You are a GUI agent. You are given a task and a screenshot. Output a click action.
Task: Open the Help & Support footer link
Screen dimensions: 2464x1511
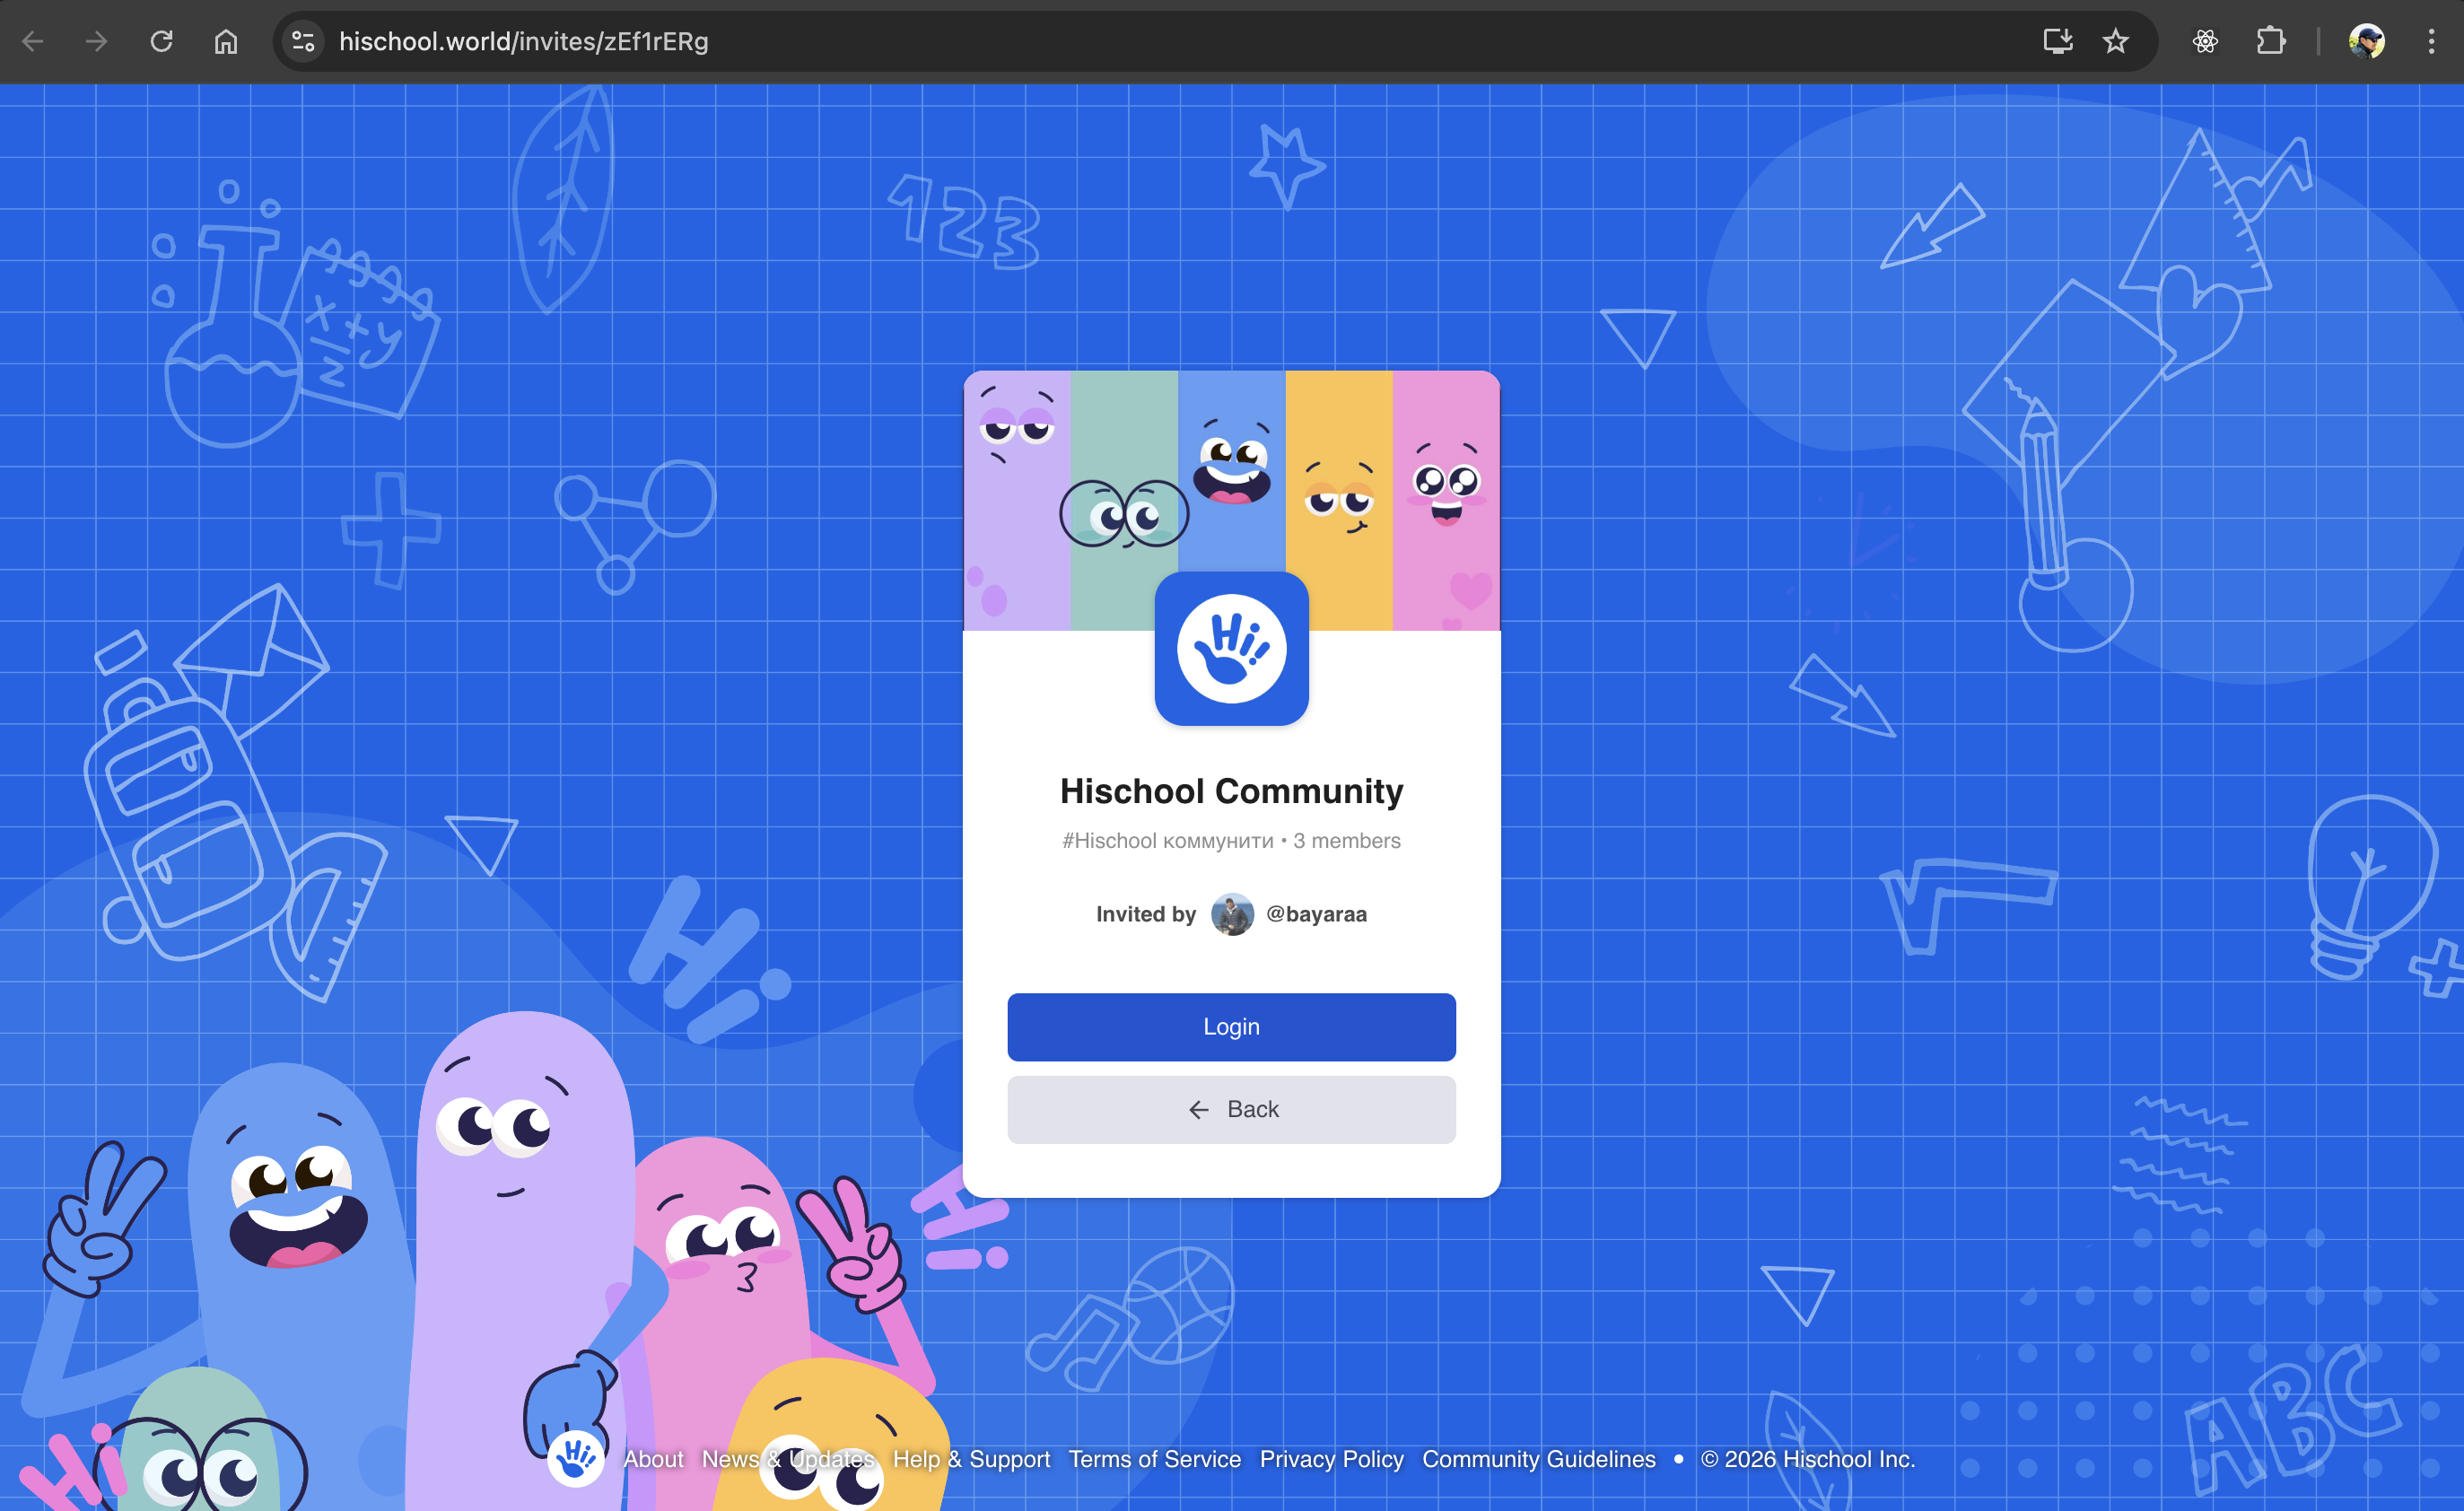tap(971, 1459)
